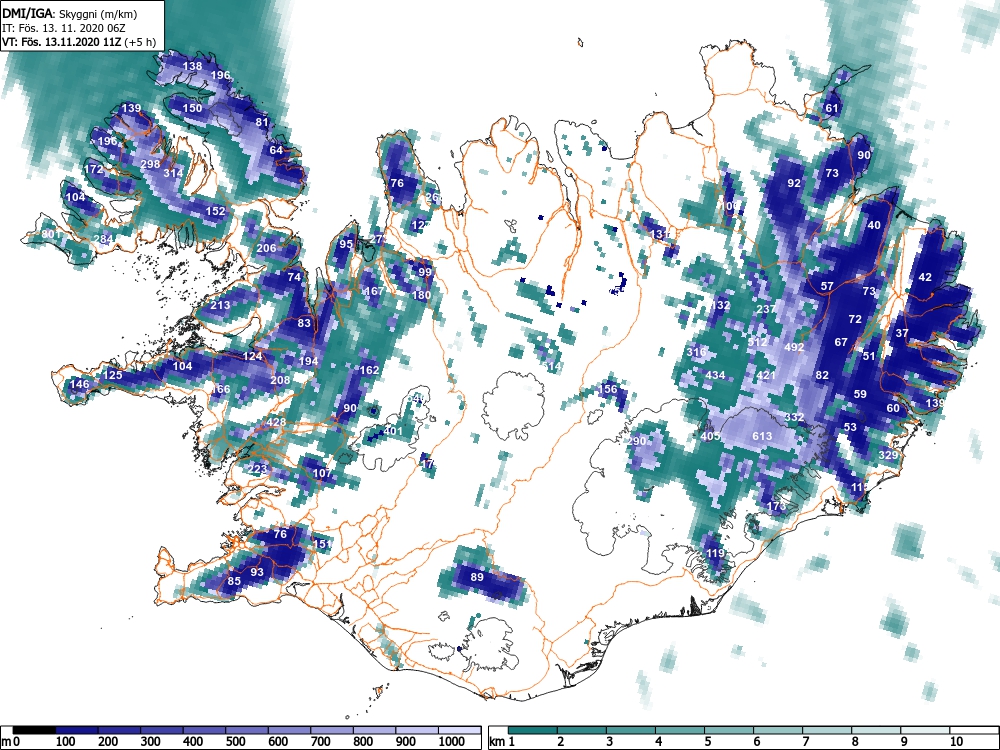Select the 'IT: Fös. 13. 11. 2020 06Z' line

pos(64,29)
